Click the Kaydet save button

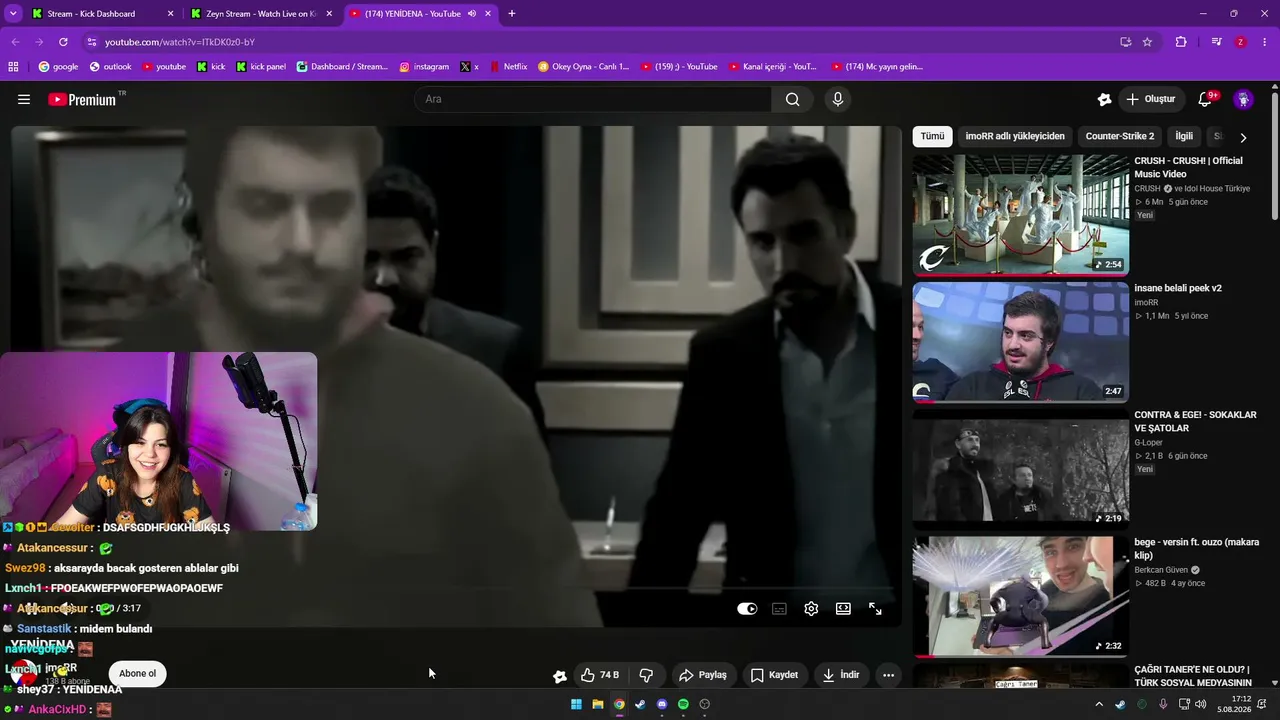pyautogui.click(x=774, y=675)
